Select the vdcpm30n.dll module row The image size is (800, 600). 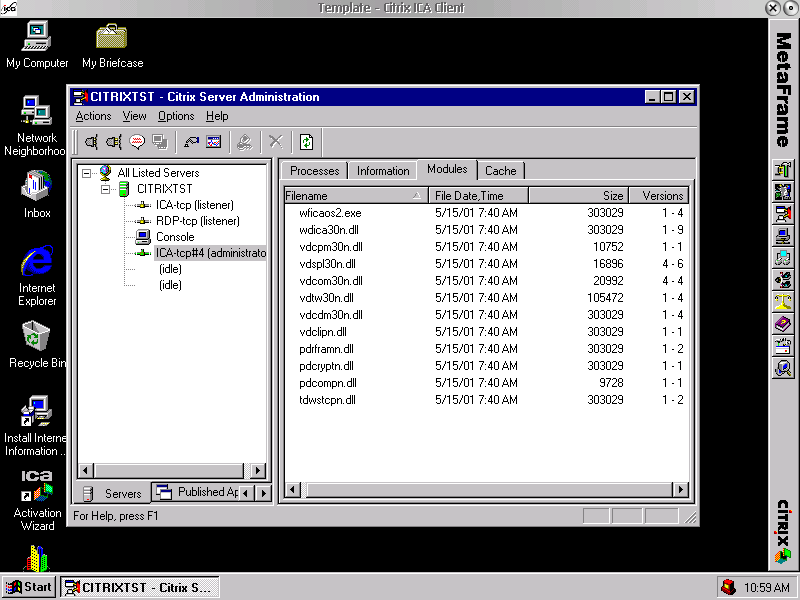(486, 247)
